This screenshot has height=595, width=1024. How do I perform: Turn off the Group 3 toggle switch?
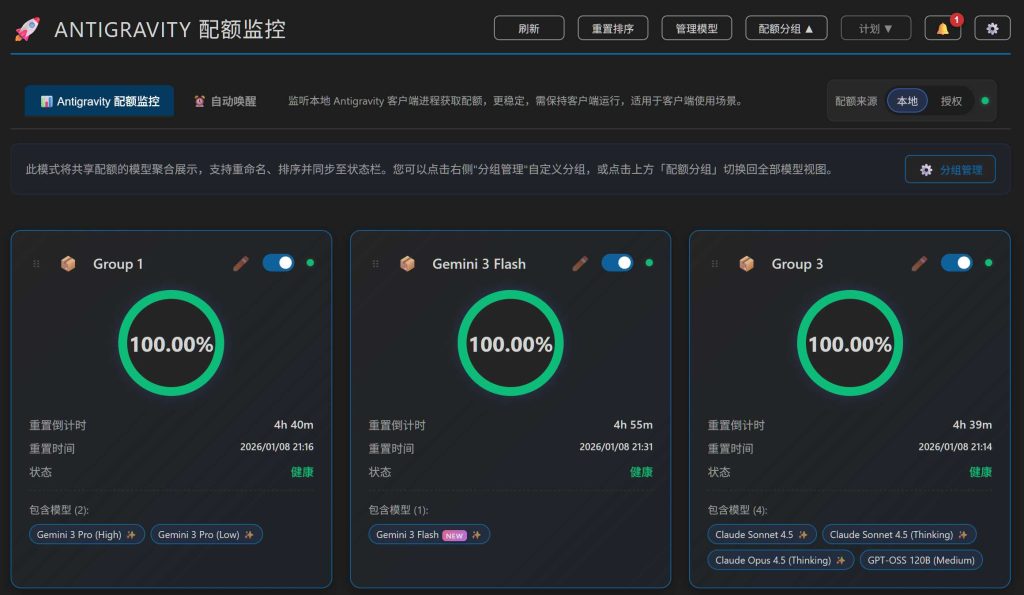(958, 262)
